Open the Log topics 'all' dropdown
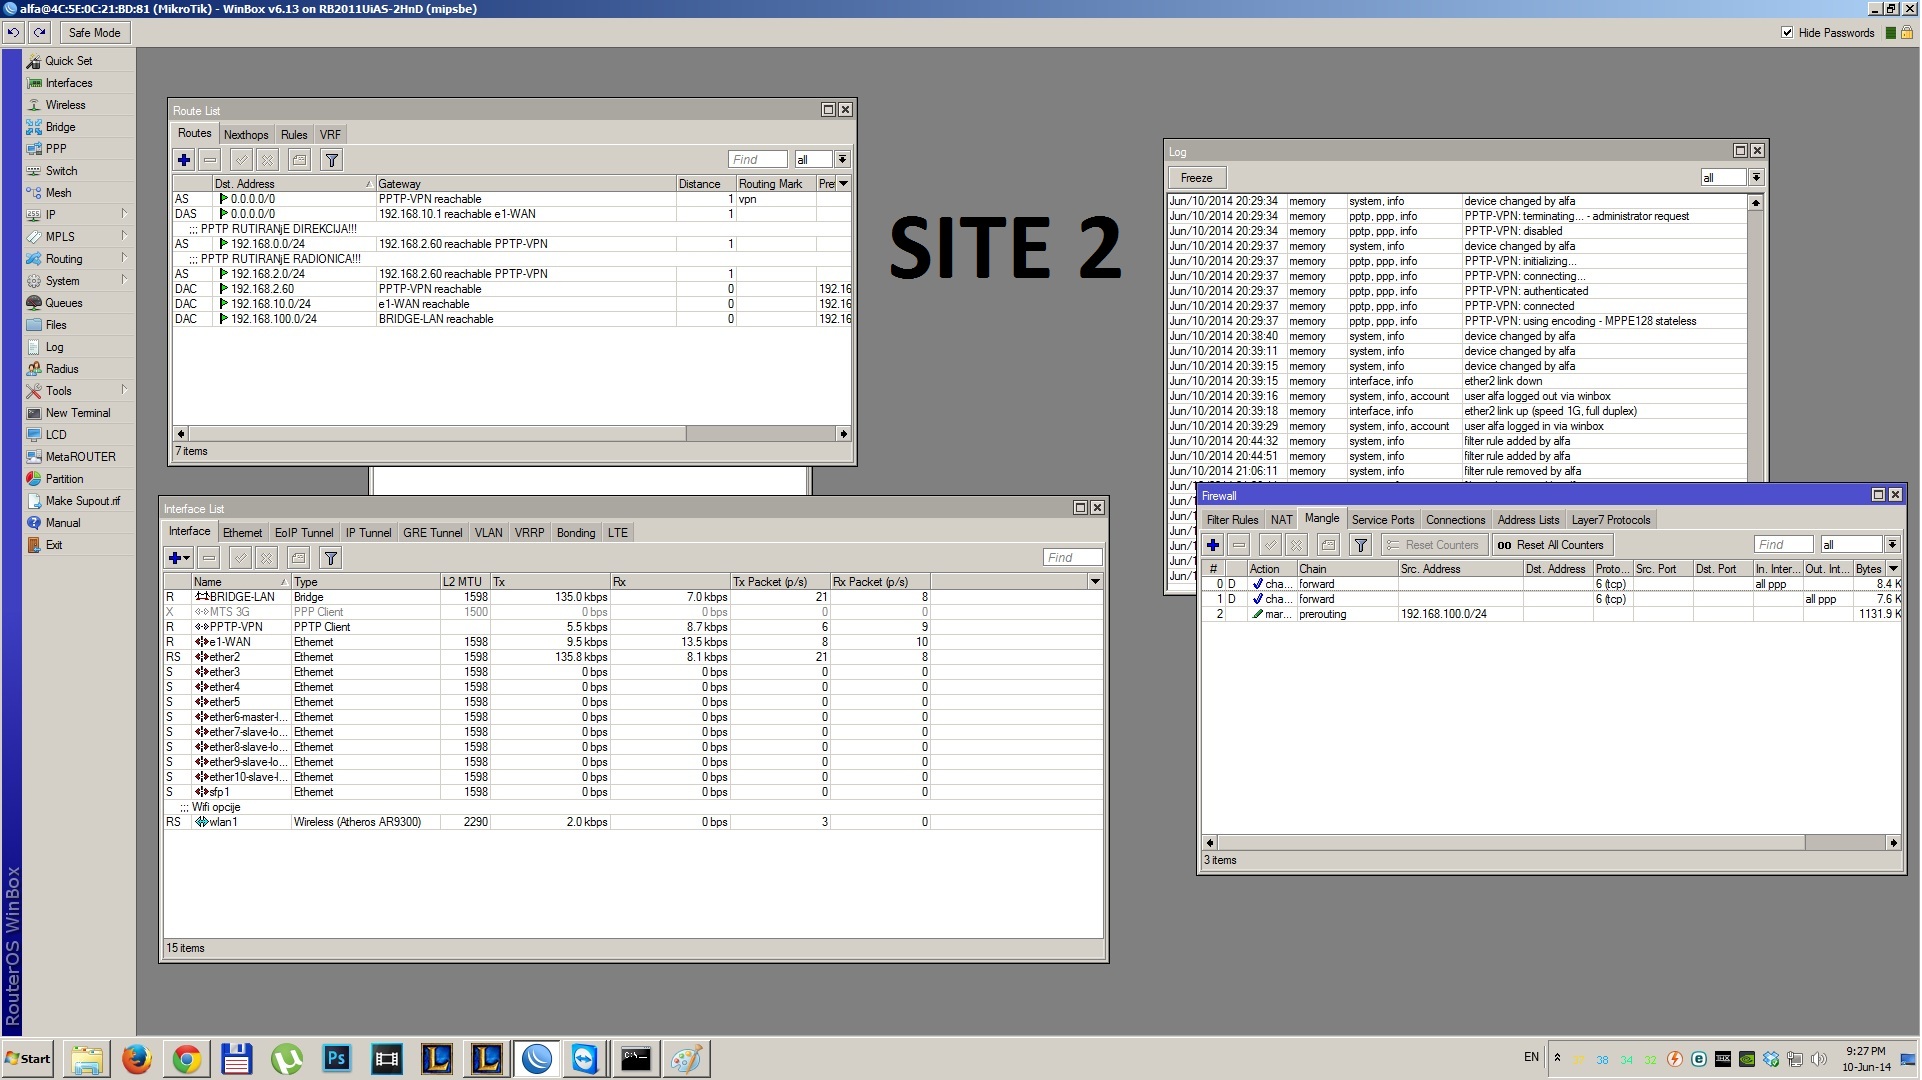 coord(1756,178)
